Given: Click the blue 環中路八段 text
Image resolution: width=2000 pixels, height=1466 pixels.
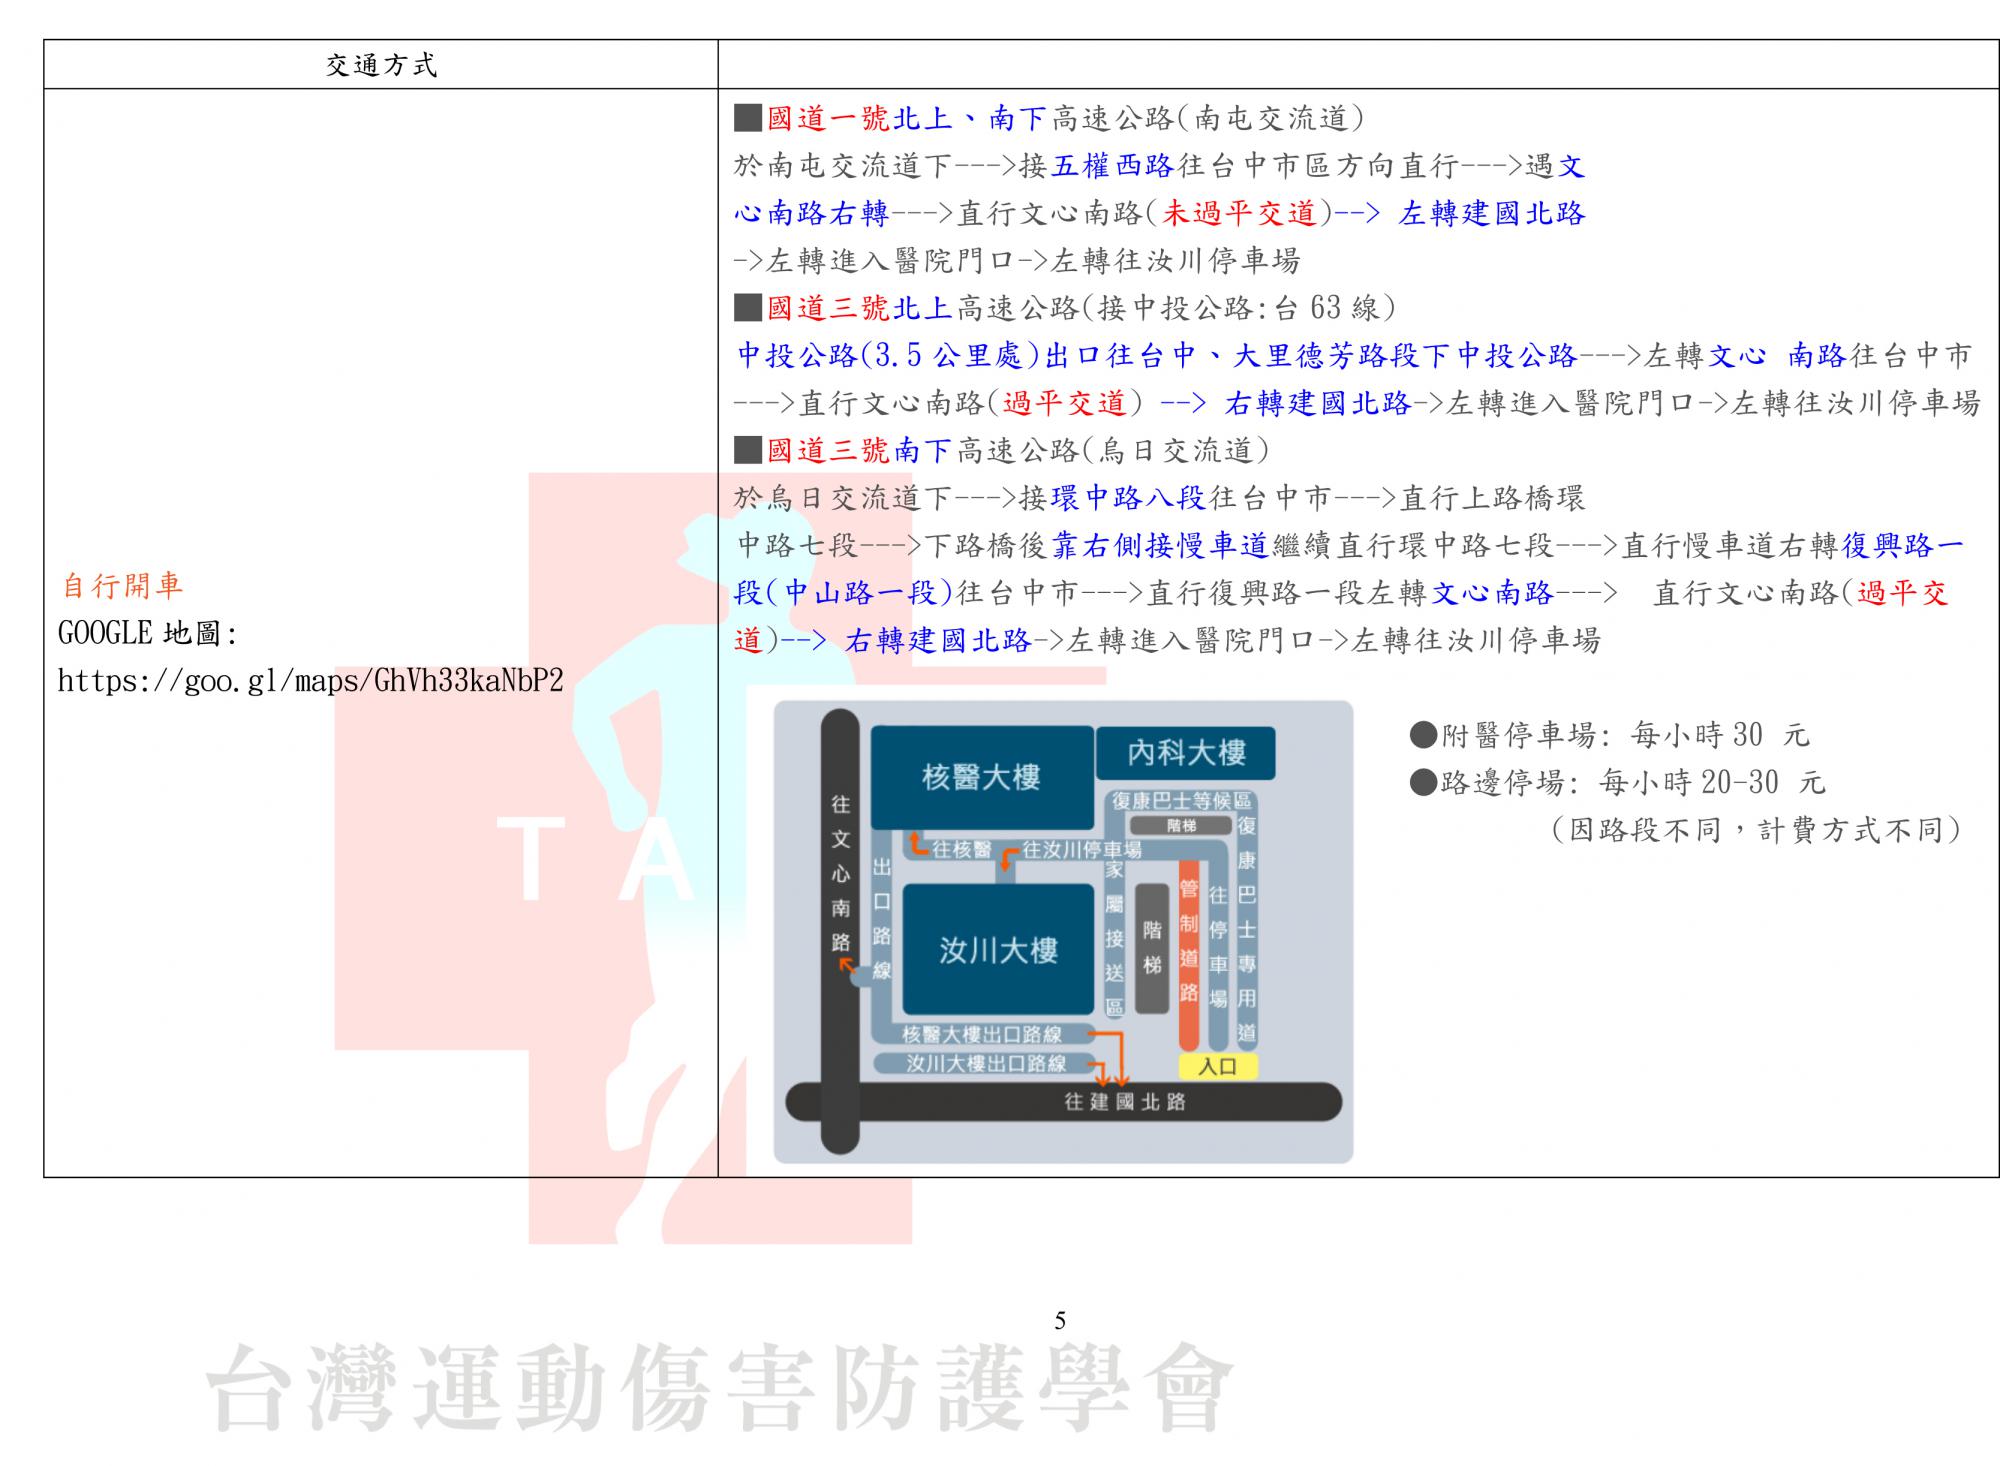Looking at the screenshot, I should point(1129,498).
